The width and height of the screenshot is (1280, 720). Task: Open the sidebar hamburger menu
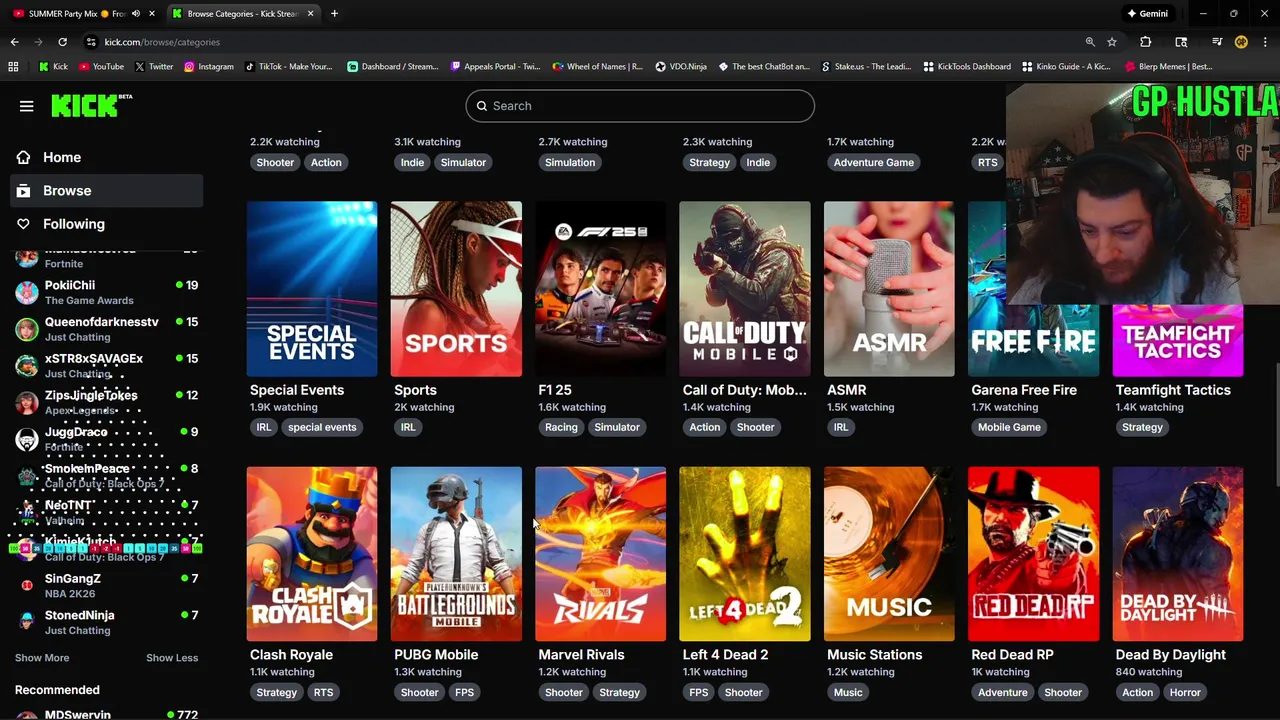[x=27, y=106]
